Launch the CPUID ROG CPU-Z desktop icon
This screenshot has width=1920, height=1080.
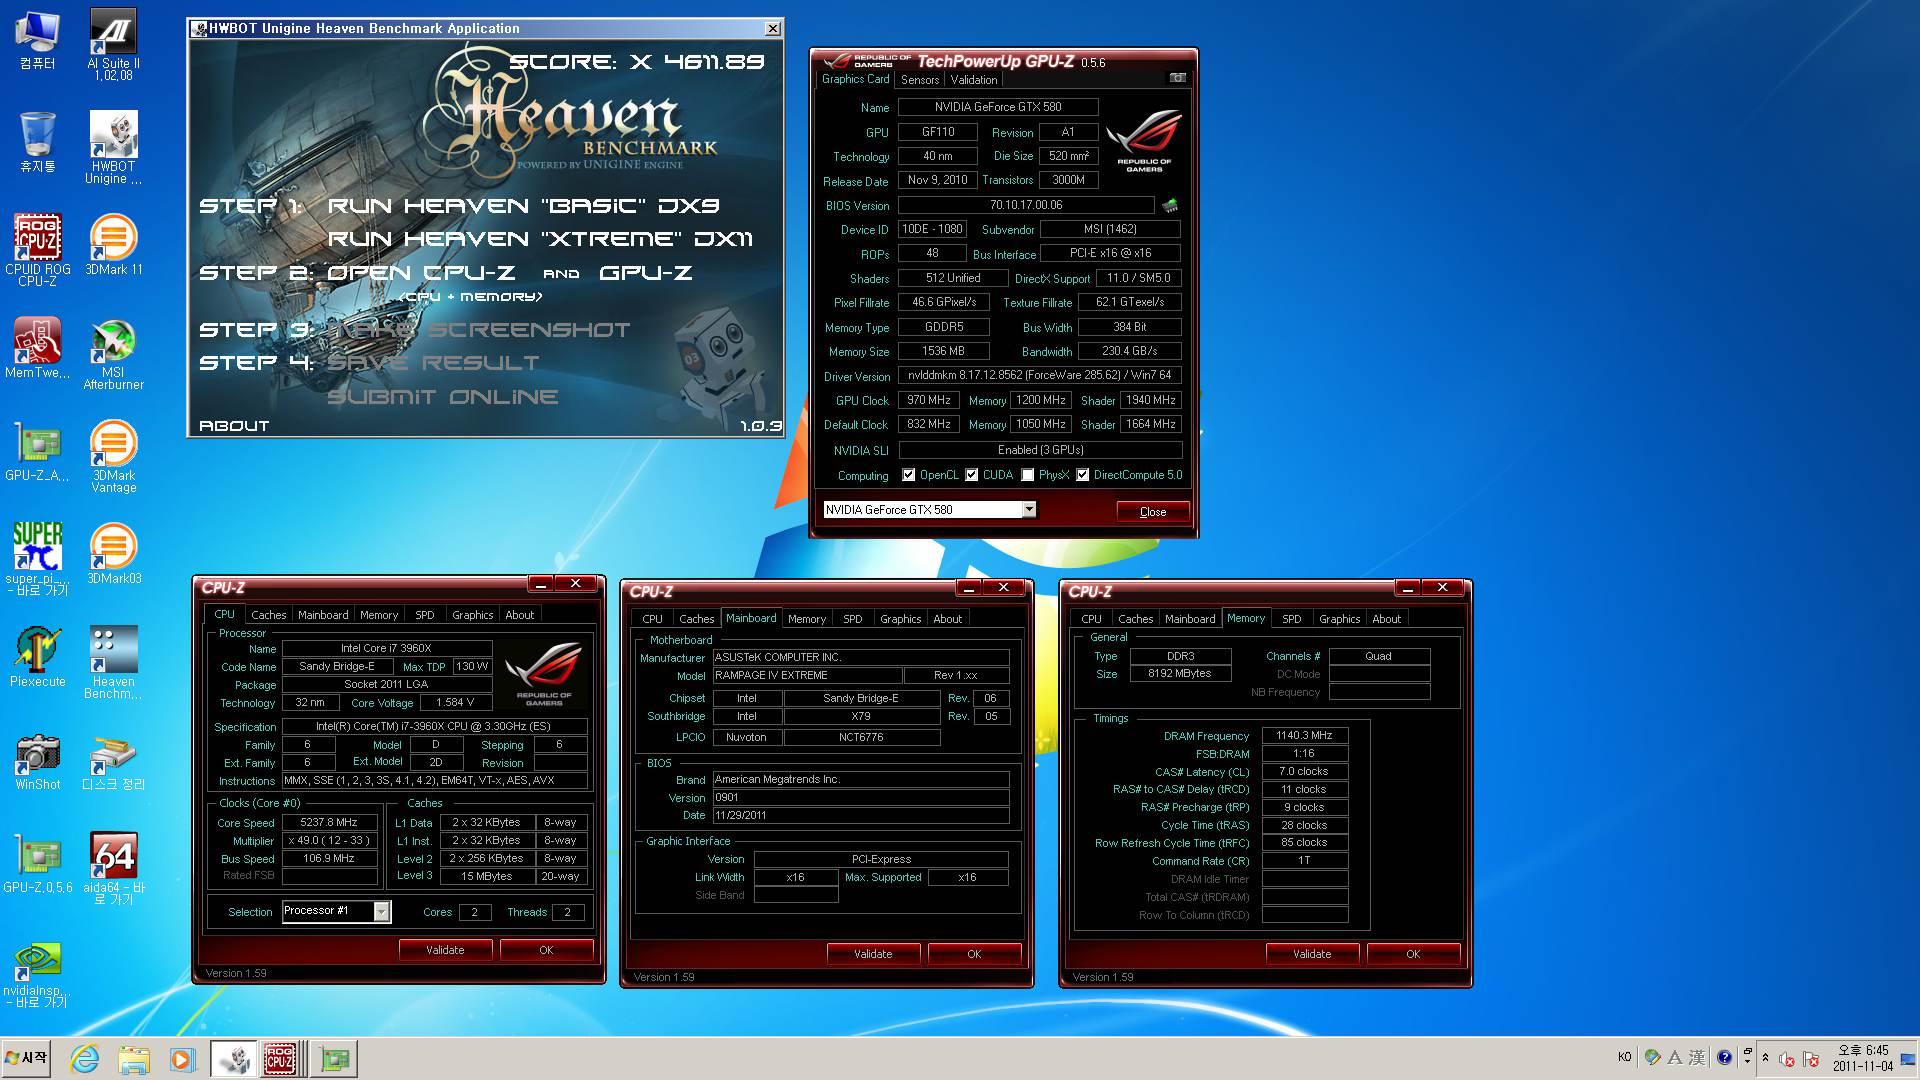[37, 251]
